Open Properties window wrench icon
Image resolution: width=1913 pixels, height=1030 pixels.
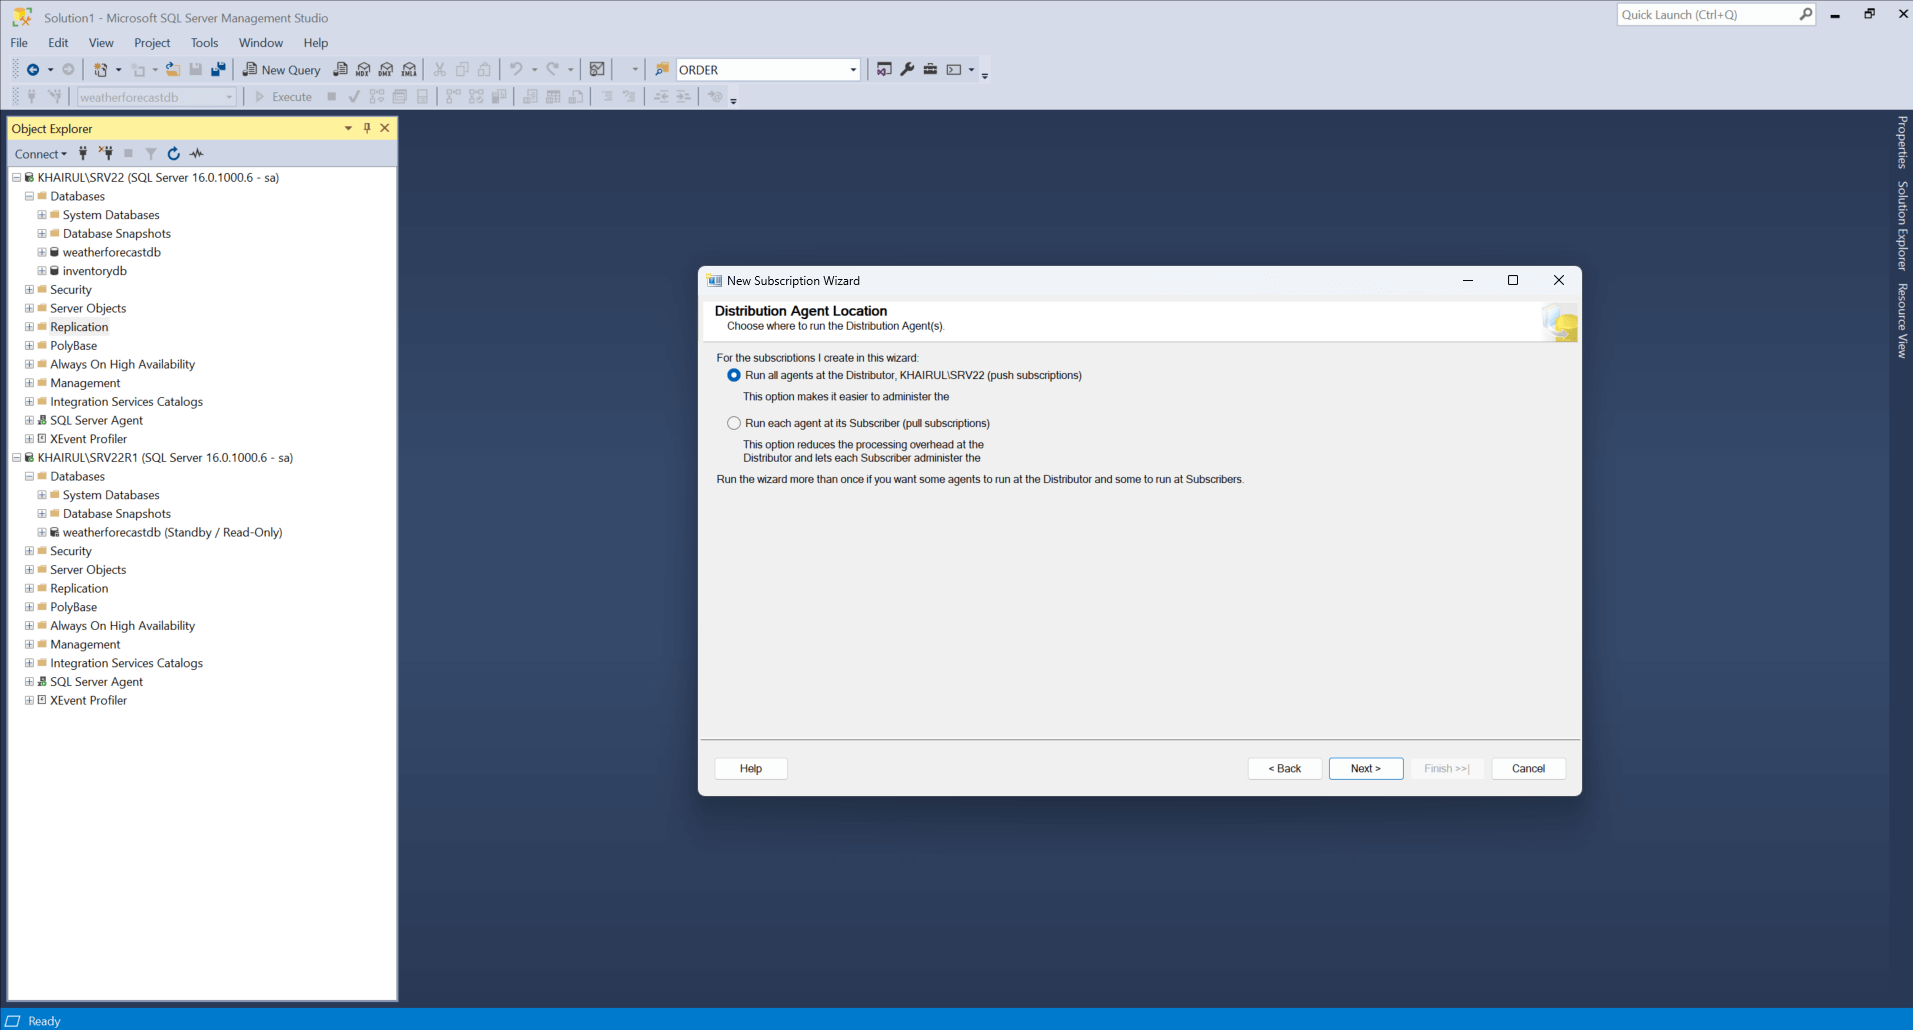pyautogui.click(x=907, y=70)
